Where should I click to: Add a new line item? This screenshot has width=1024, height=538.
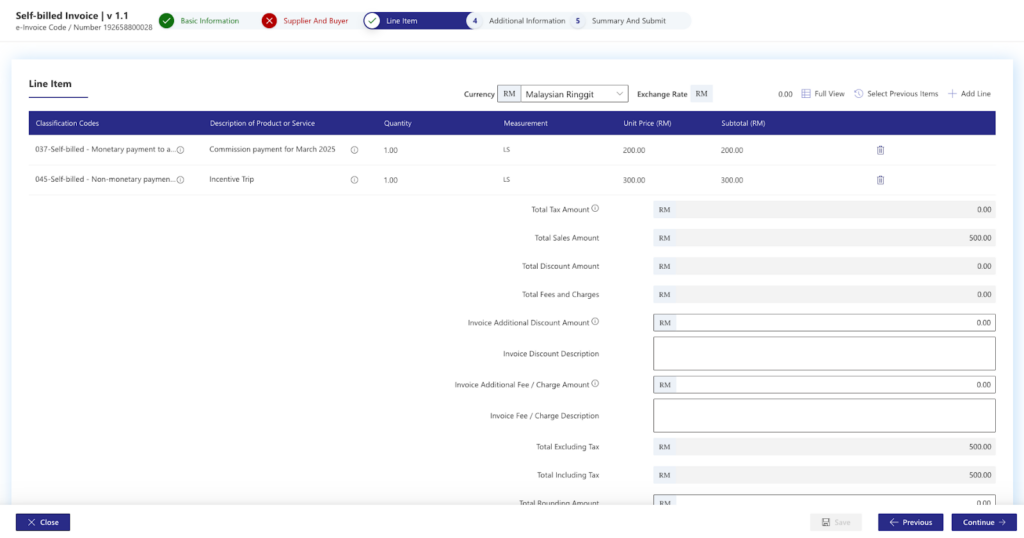click(969, 94)
